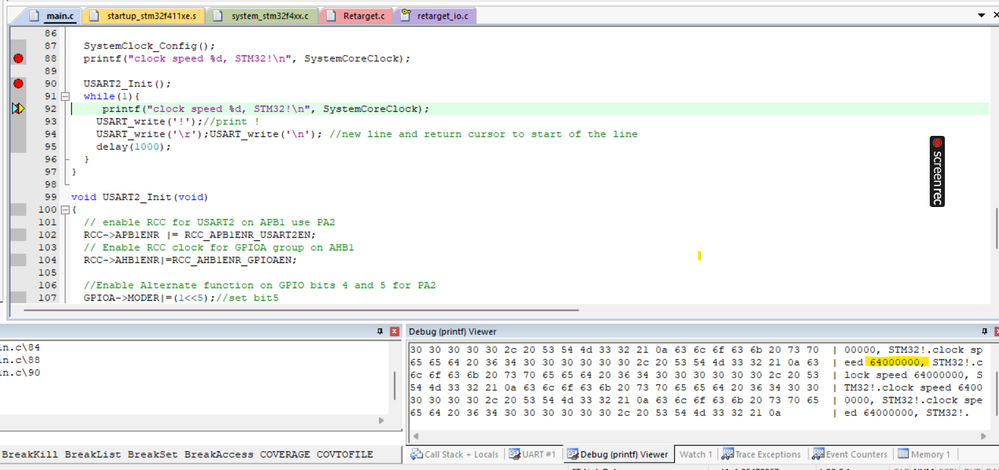Open UART #1 tab

tap(533, 454)
